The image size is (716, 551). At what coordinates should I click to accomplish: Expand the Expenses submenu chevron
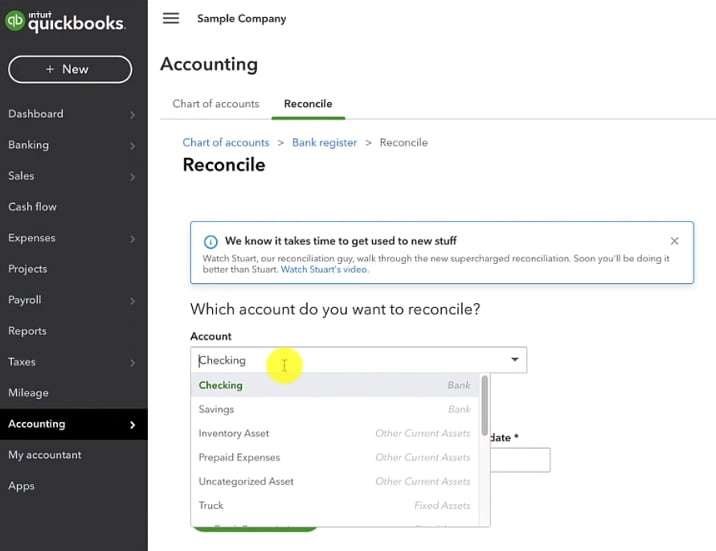point(132,239)
